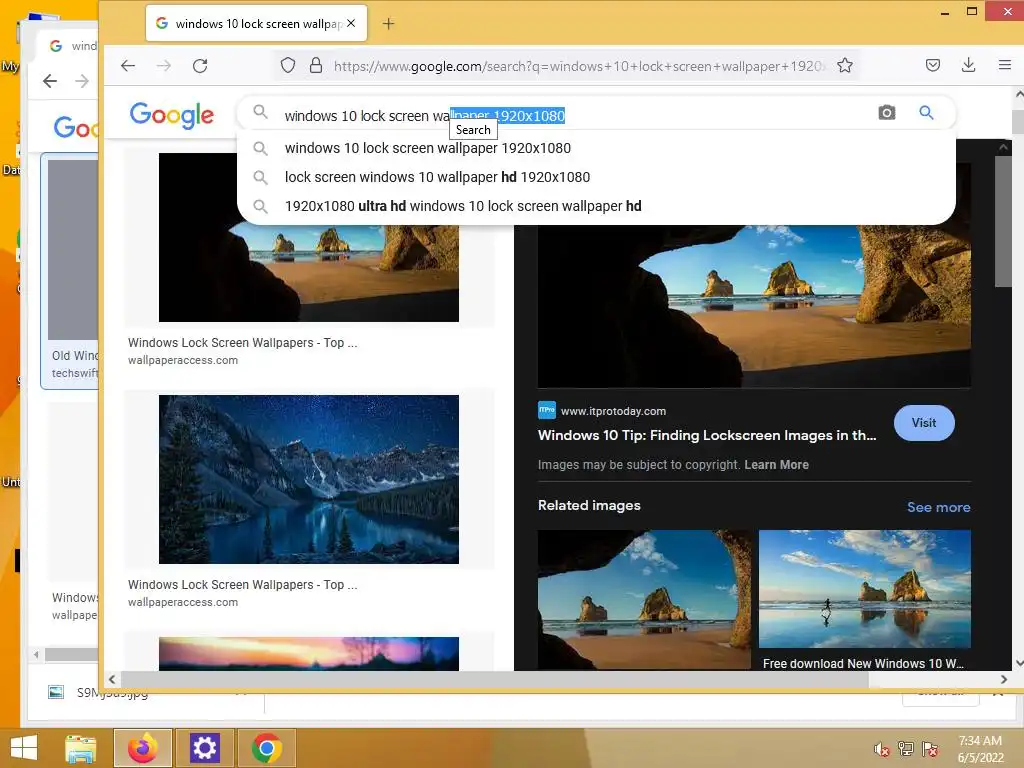Close the windows 10 lock screen tab

click(351, 24)
